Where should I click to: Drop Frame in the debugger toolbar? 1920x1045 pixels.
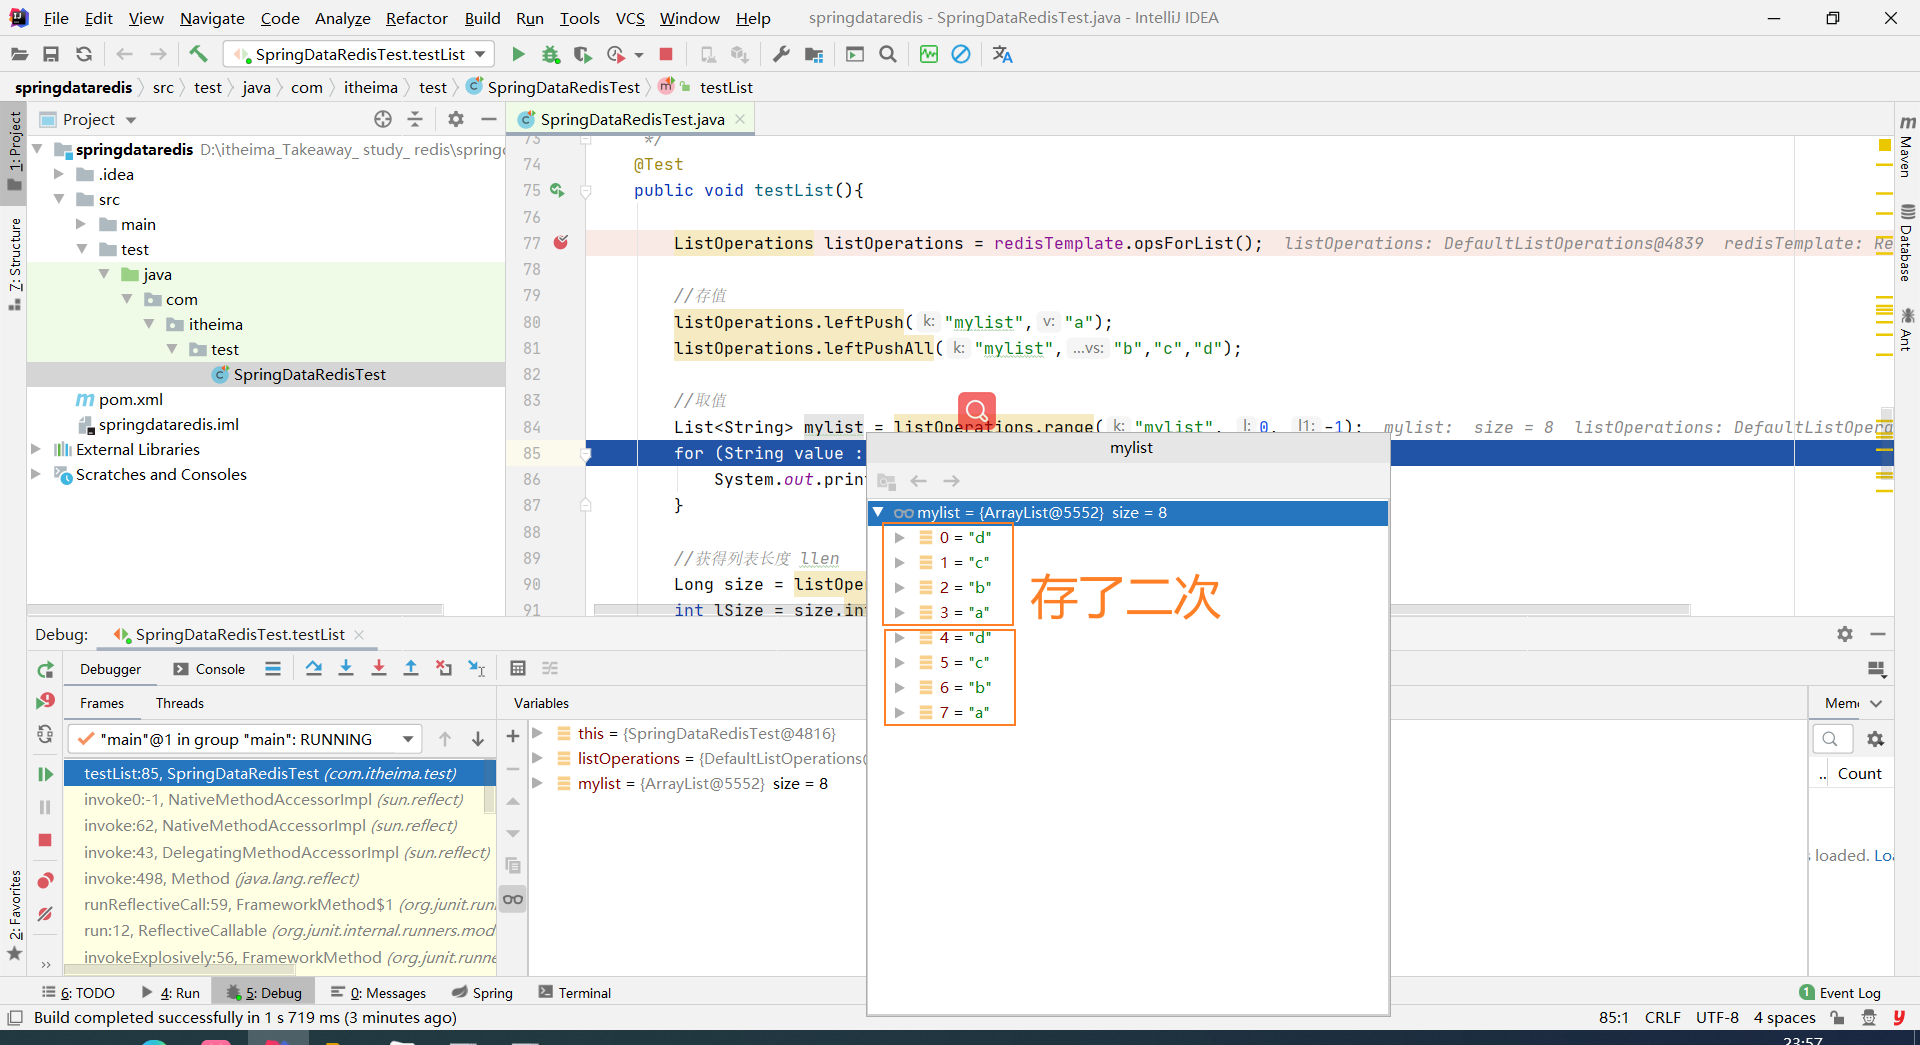point(444,668)
